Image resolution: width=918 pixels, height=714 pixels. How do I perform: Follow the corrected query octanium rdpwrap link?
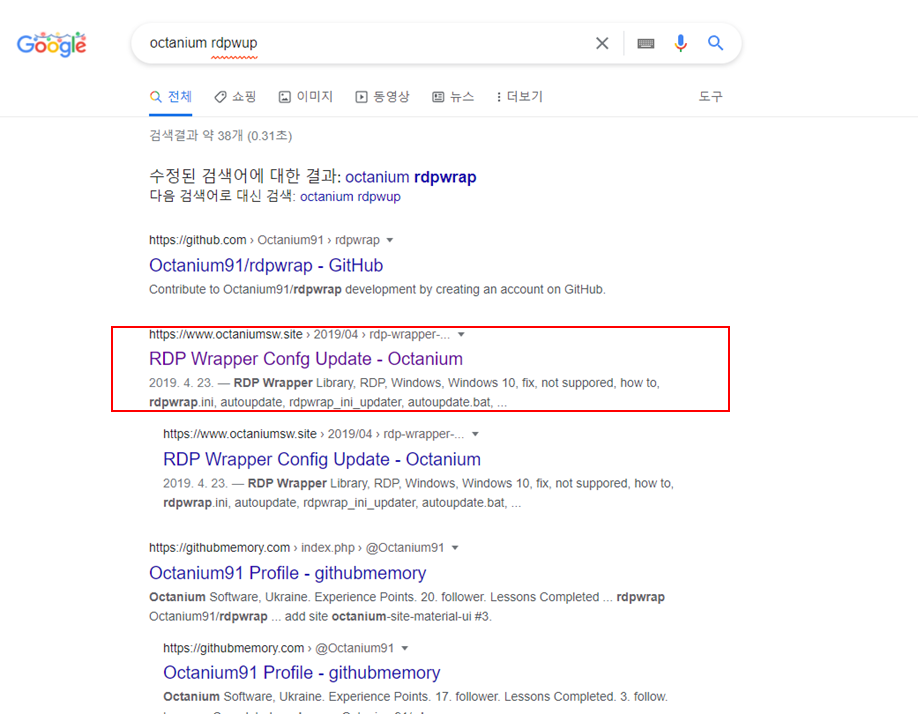click(x=410, y=177)
